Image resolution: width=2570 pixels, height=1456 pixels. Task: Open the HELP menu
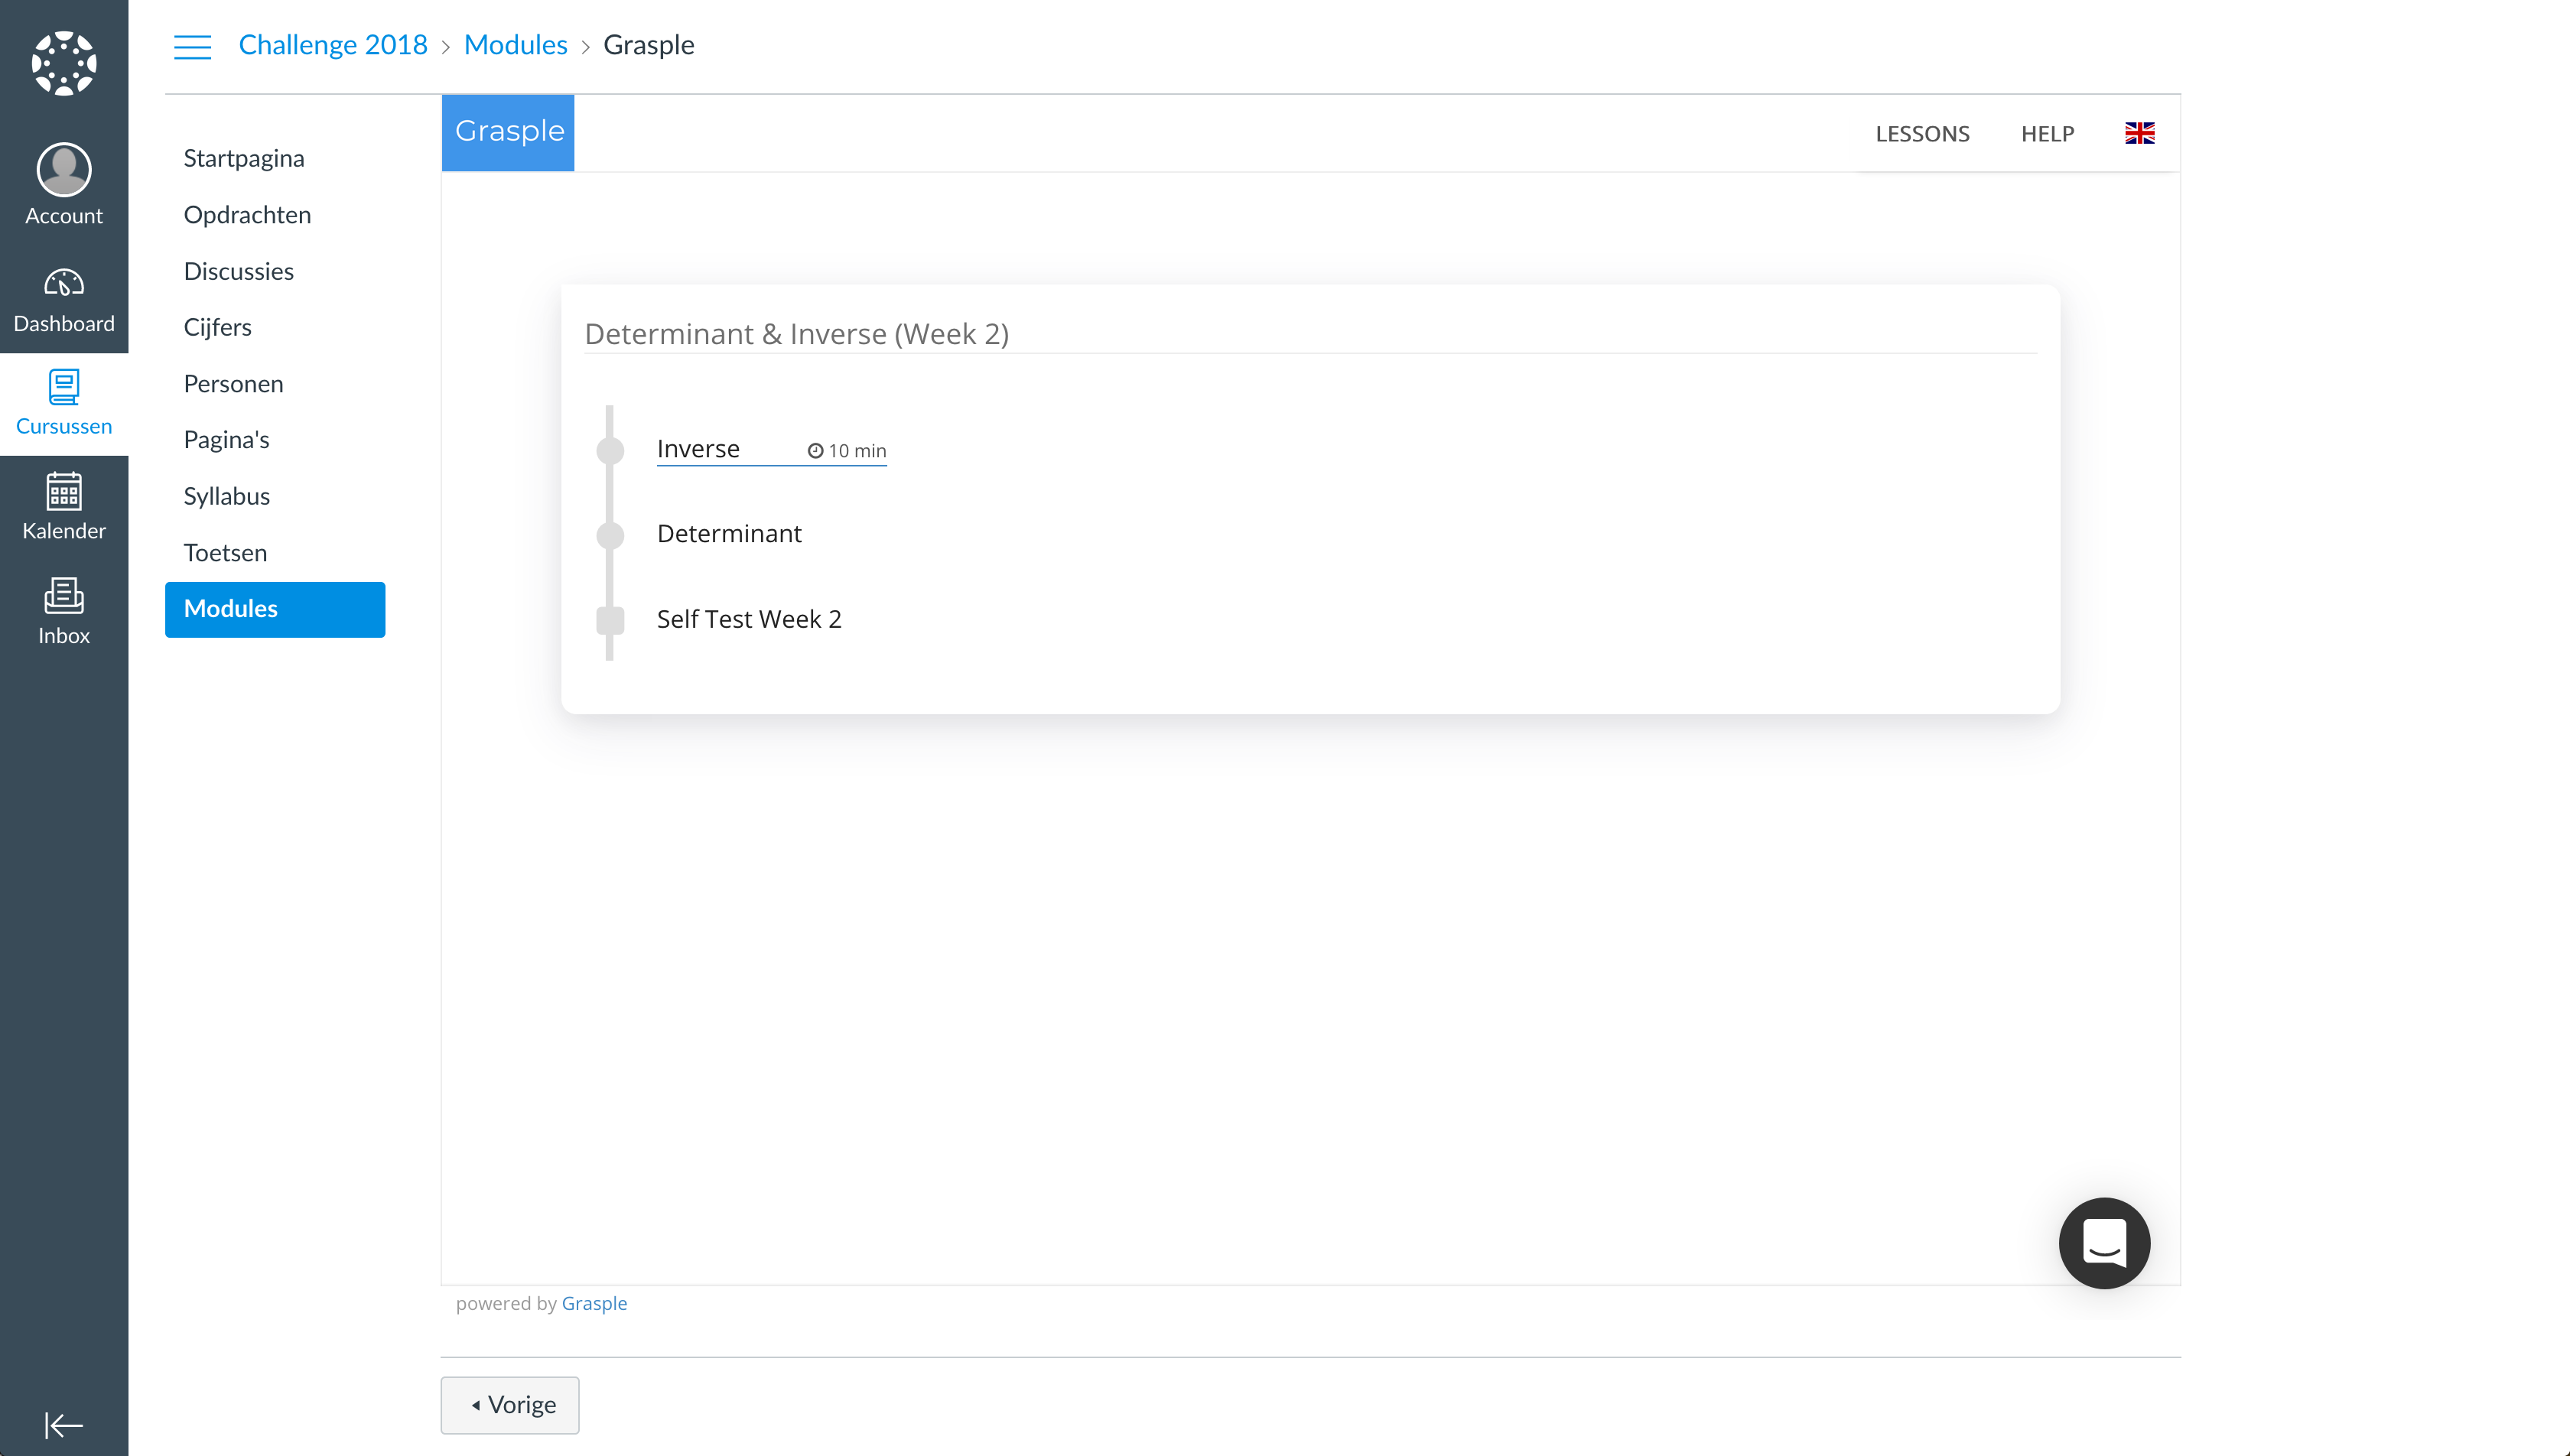click(x=2047, y=134)
